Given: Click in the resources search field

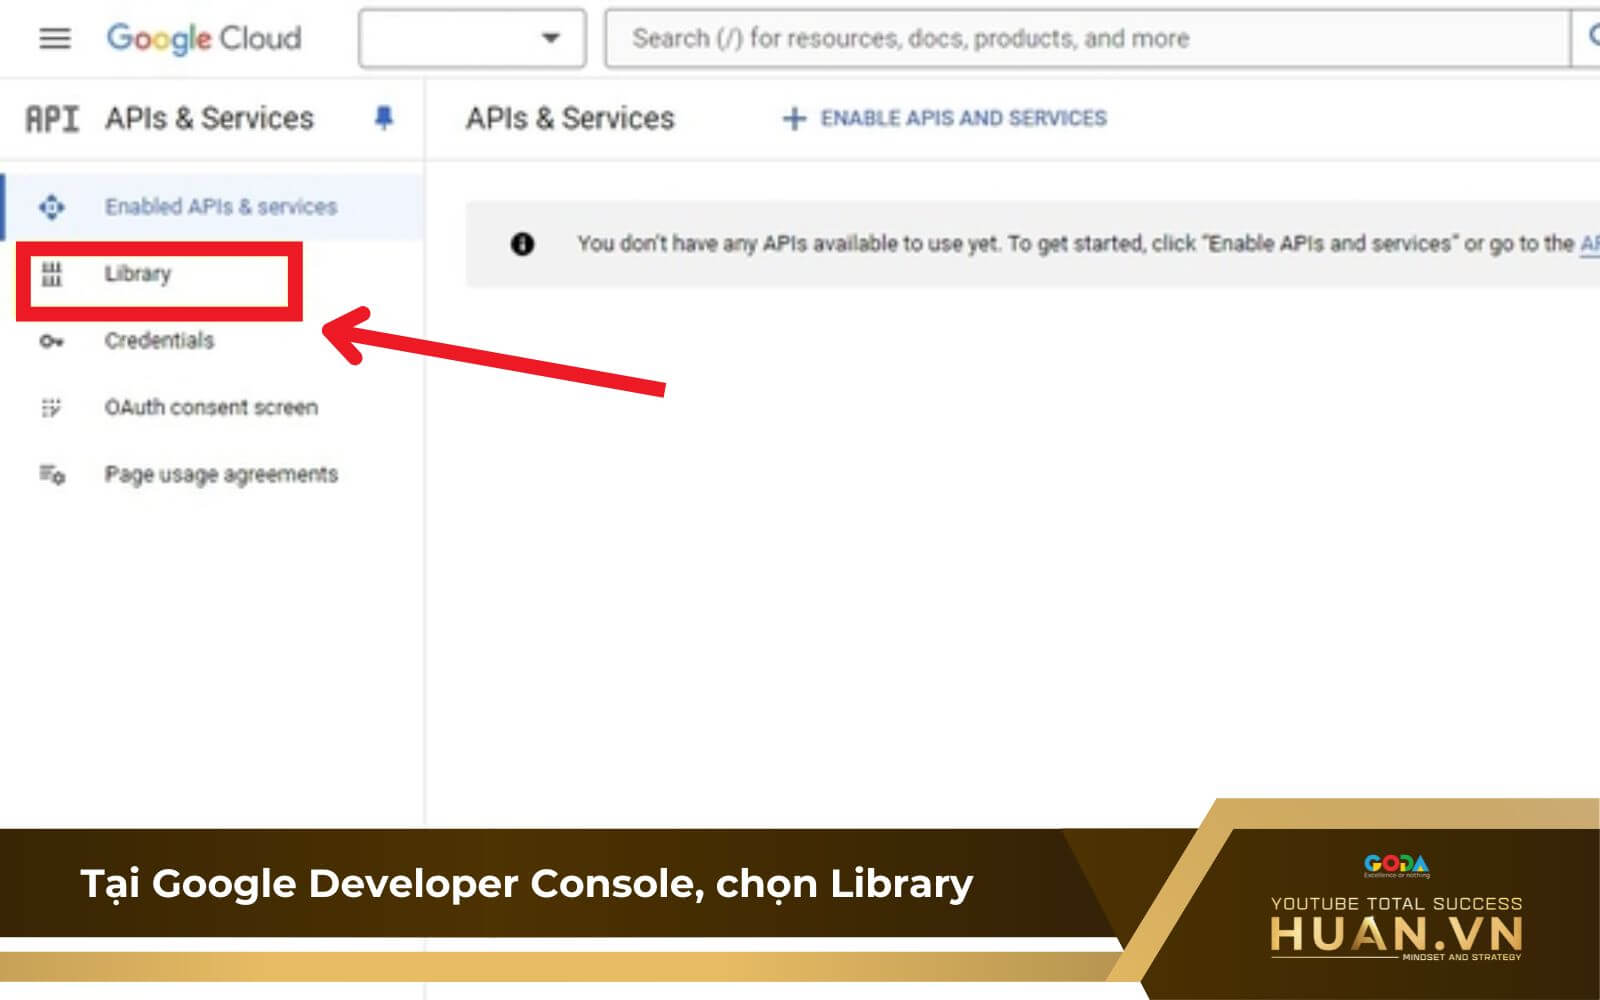Looking at the screenshot, I should 1085,39.
